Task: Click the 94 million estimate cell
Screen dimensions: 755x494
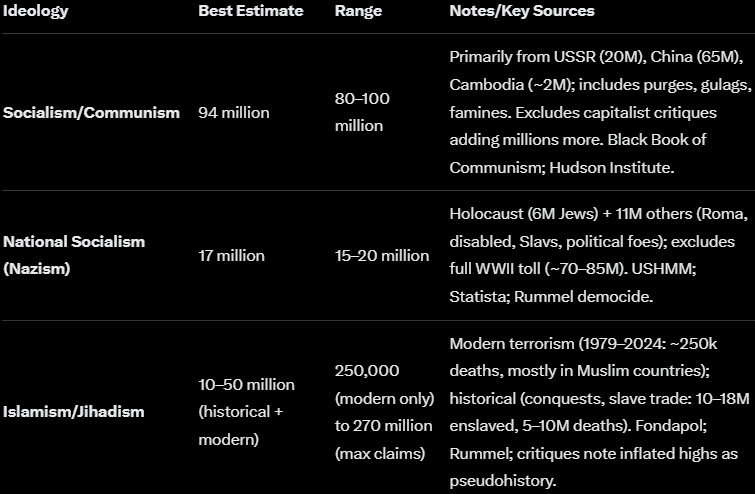Action: (x=234, y=112)
